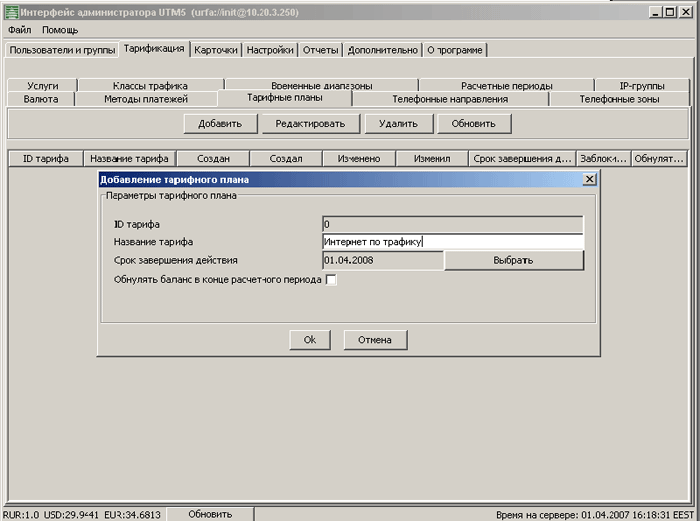Open the Карточки tab

[x=216, y=50]
